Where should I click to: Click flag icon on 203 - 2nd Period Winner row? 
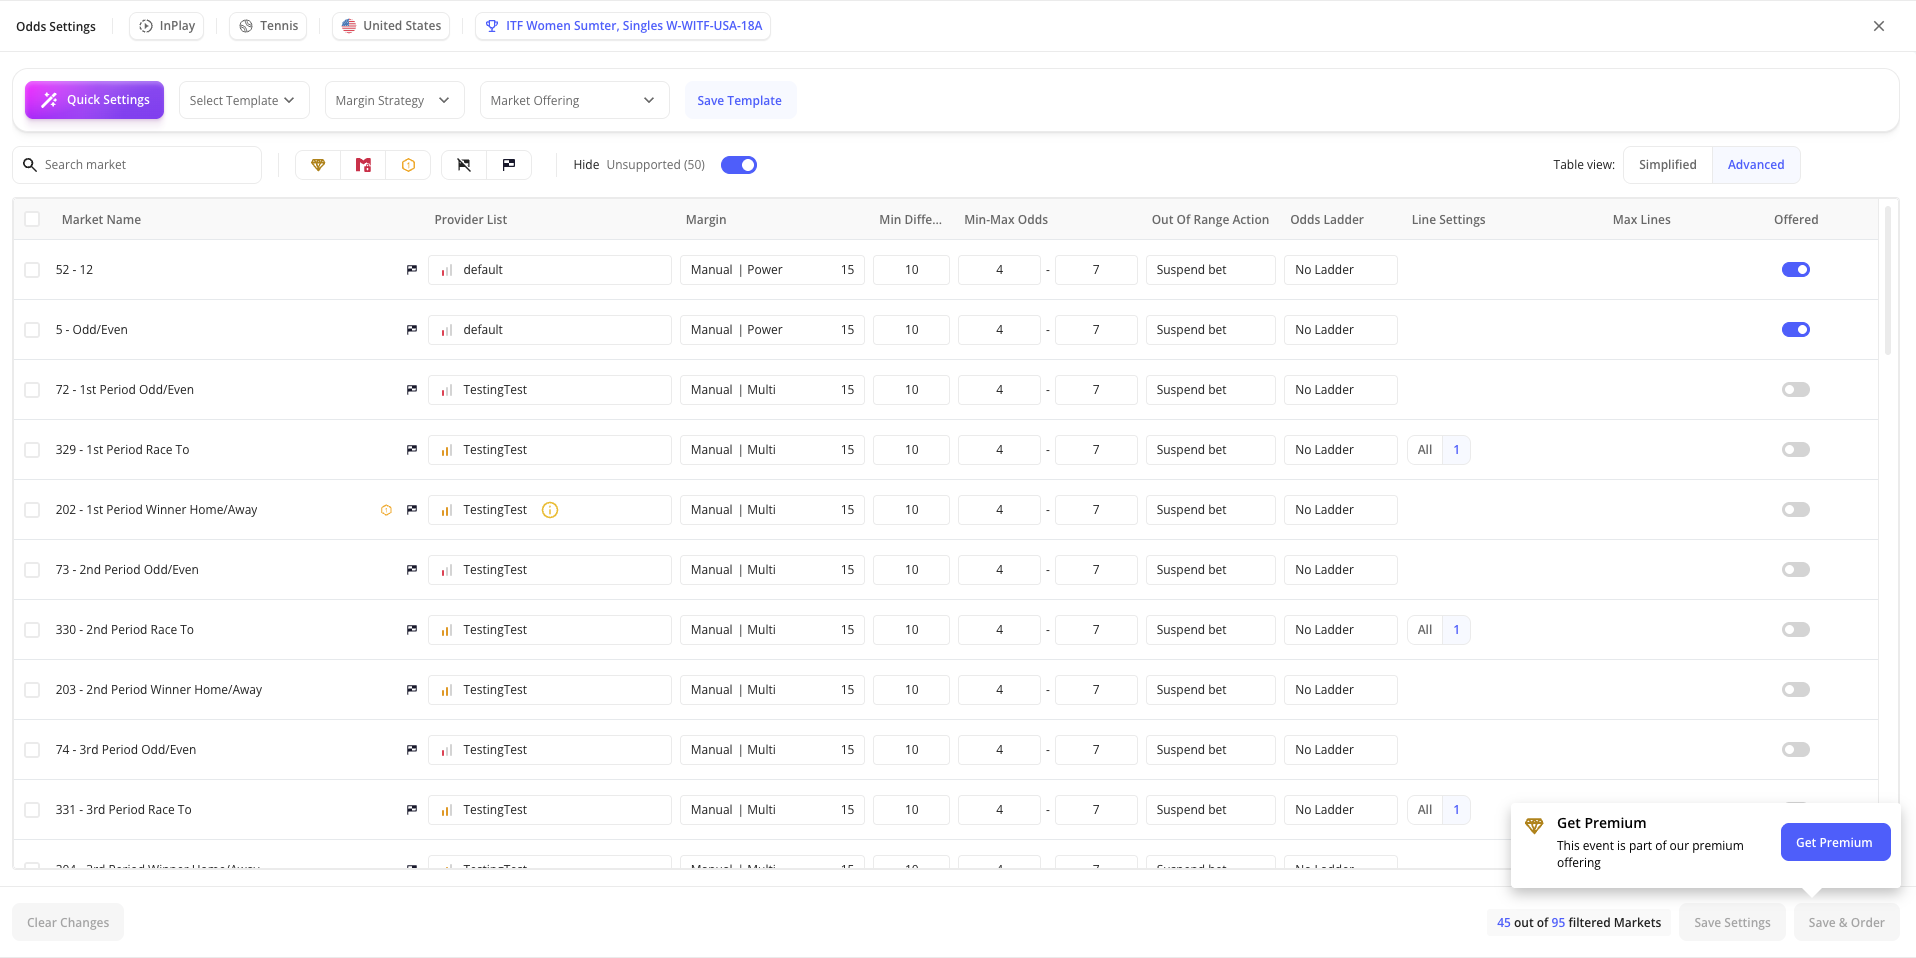[411, 690]
